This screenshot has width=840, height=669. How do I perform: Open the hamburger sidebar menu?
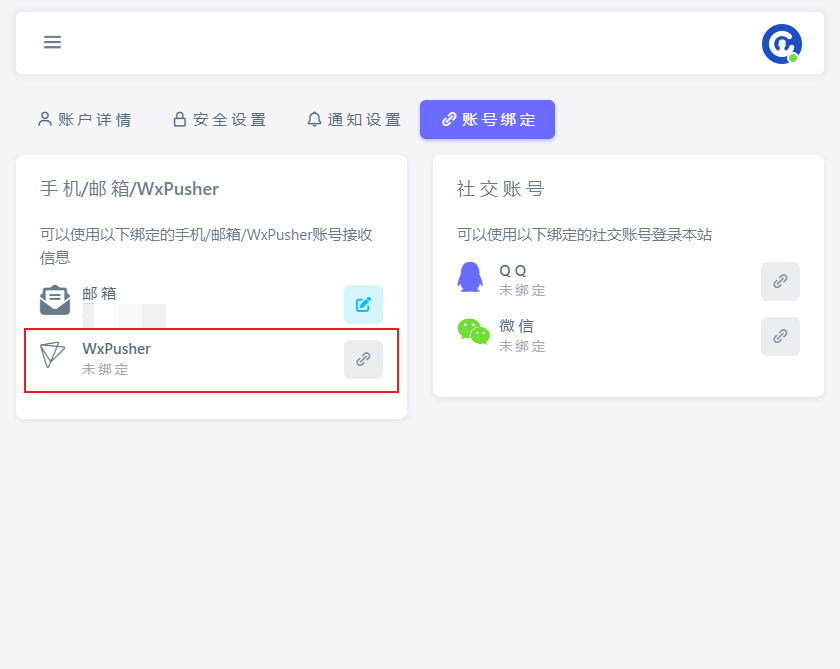pyautogui.click(x=52, y=42)
